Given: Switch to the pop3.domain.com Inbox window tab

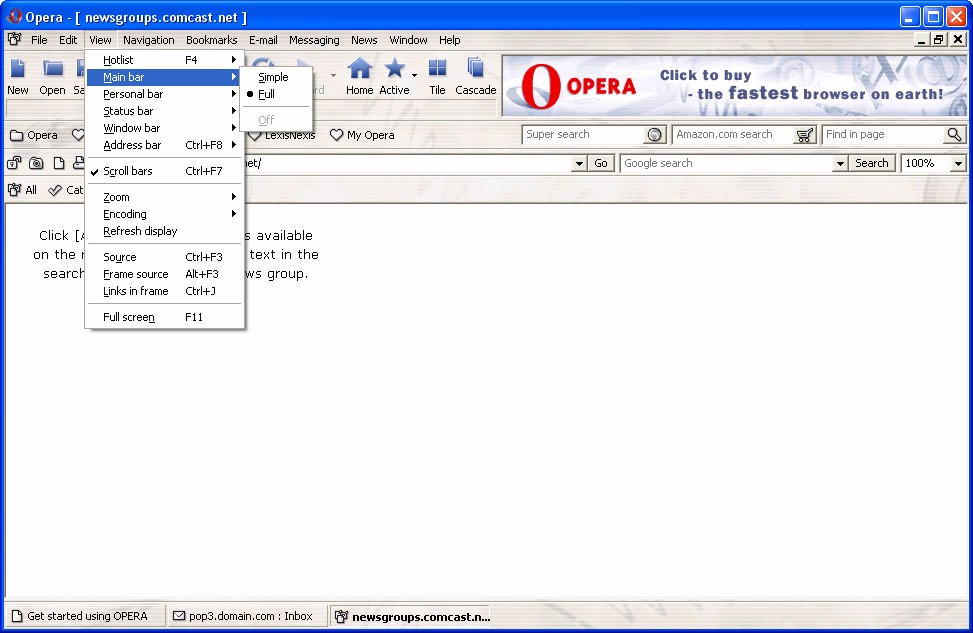Looking at the screenshot, I should 243,616.
